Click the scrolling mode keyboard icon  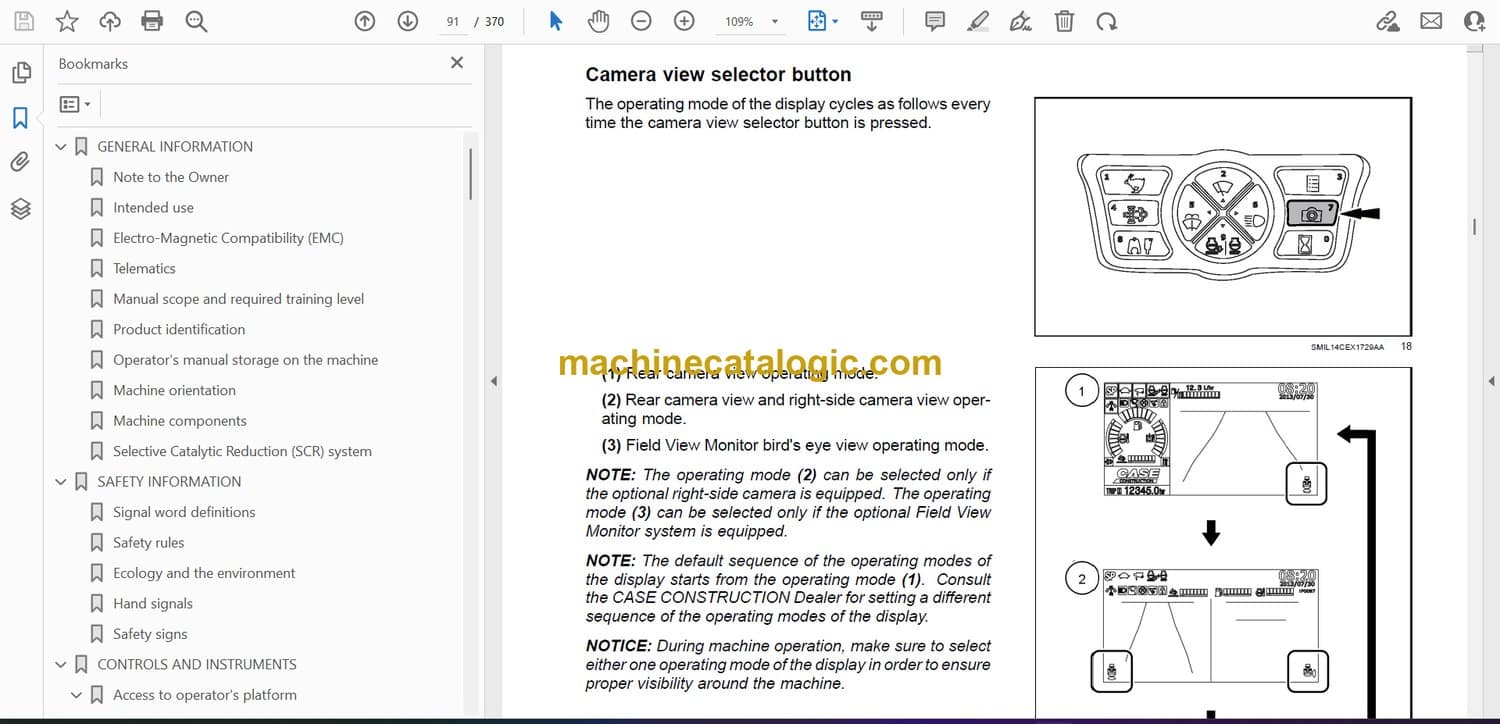pyautogui.click(x=871, y=21)
